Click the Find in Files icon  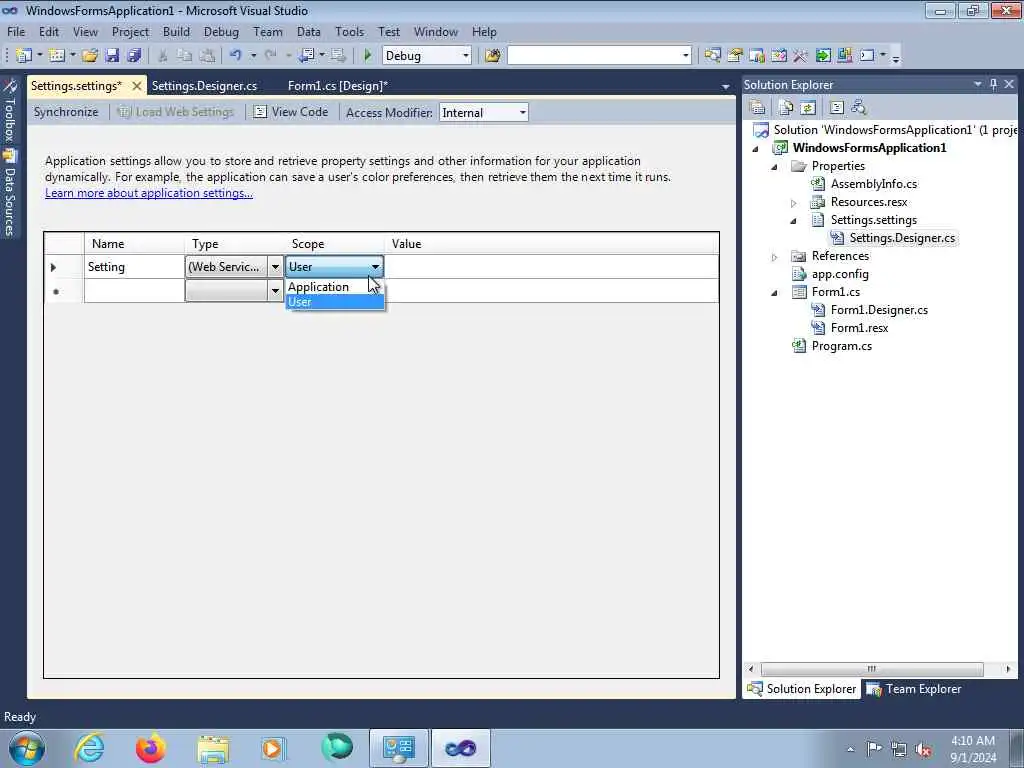click(x=493, y=56)
